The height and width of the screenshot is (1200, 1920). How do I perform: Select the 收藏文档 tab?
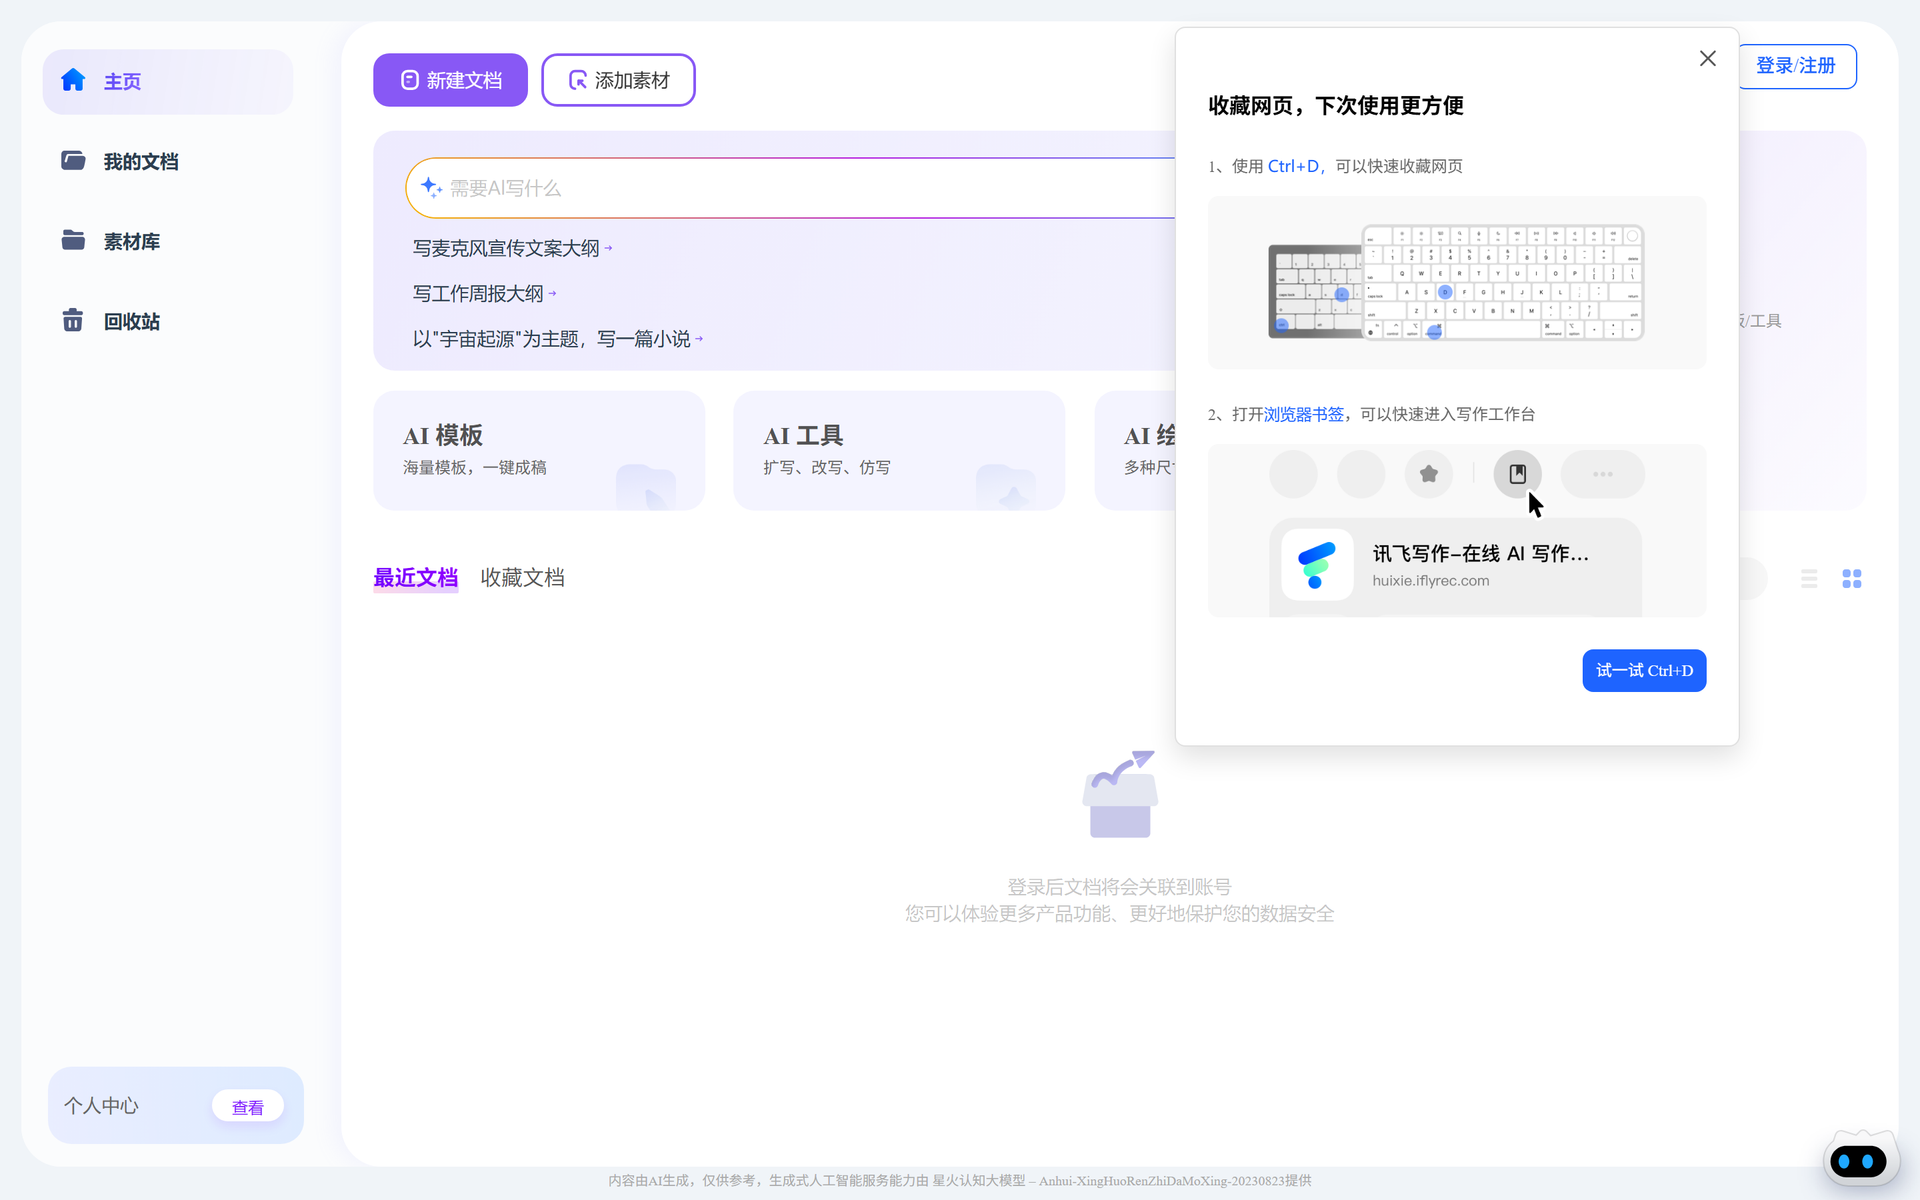tap(523, 578)
